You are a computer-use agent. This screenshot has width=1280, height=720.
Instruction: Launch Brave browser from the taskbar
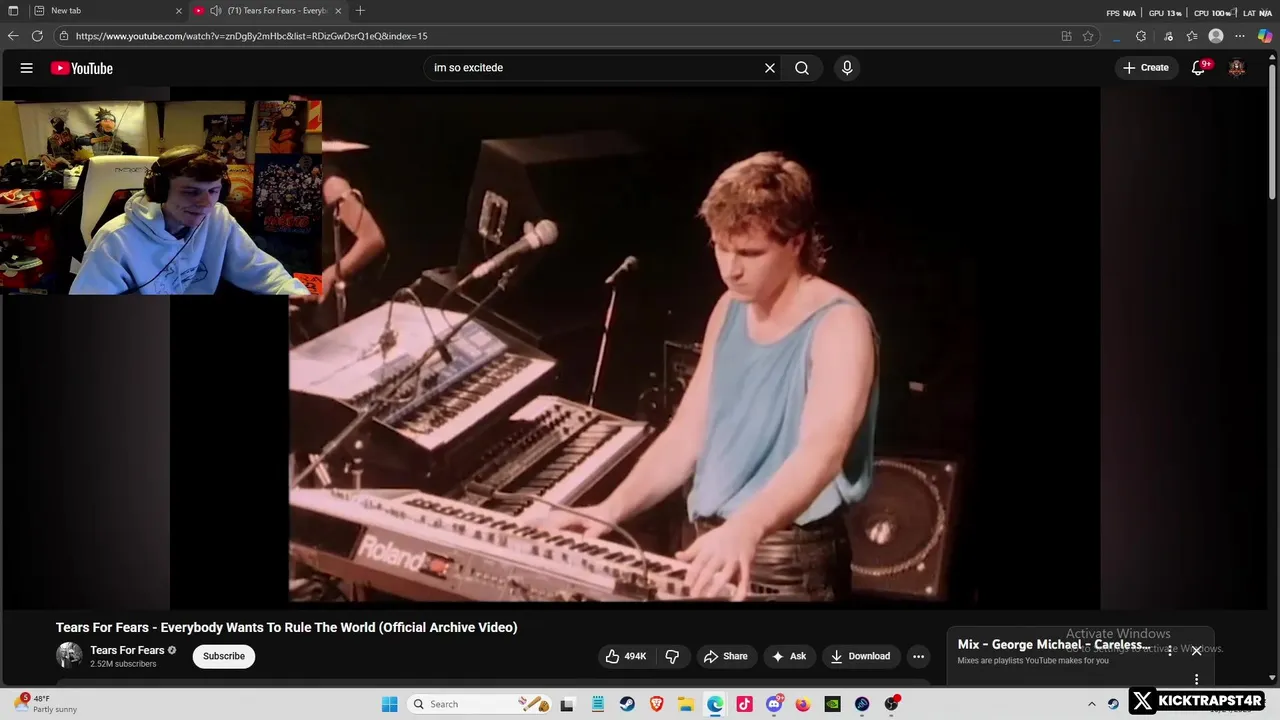tap(657, 704)
